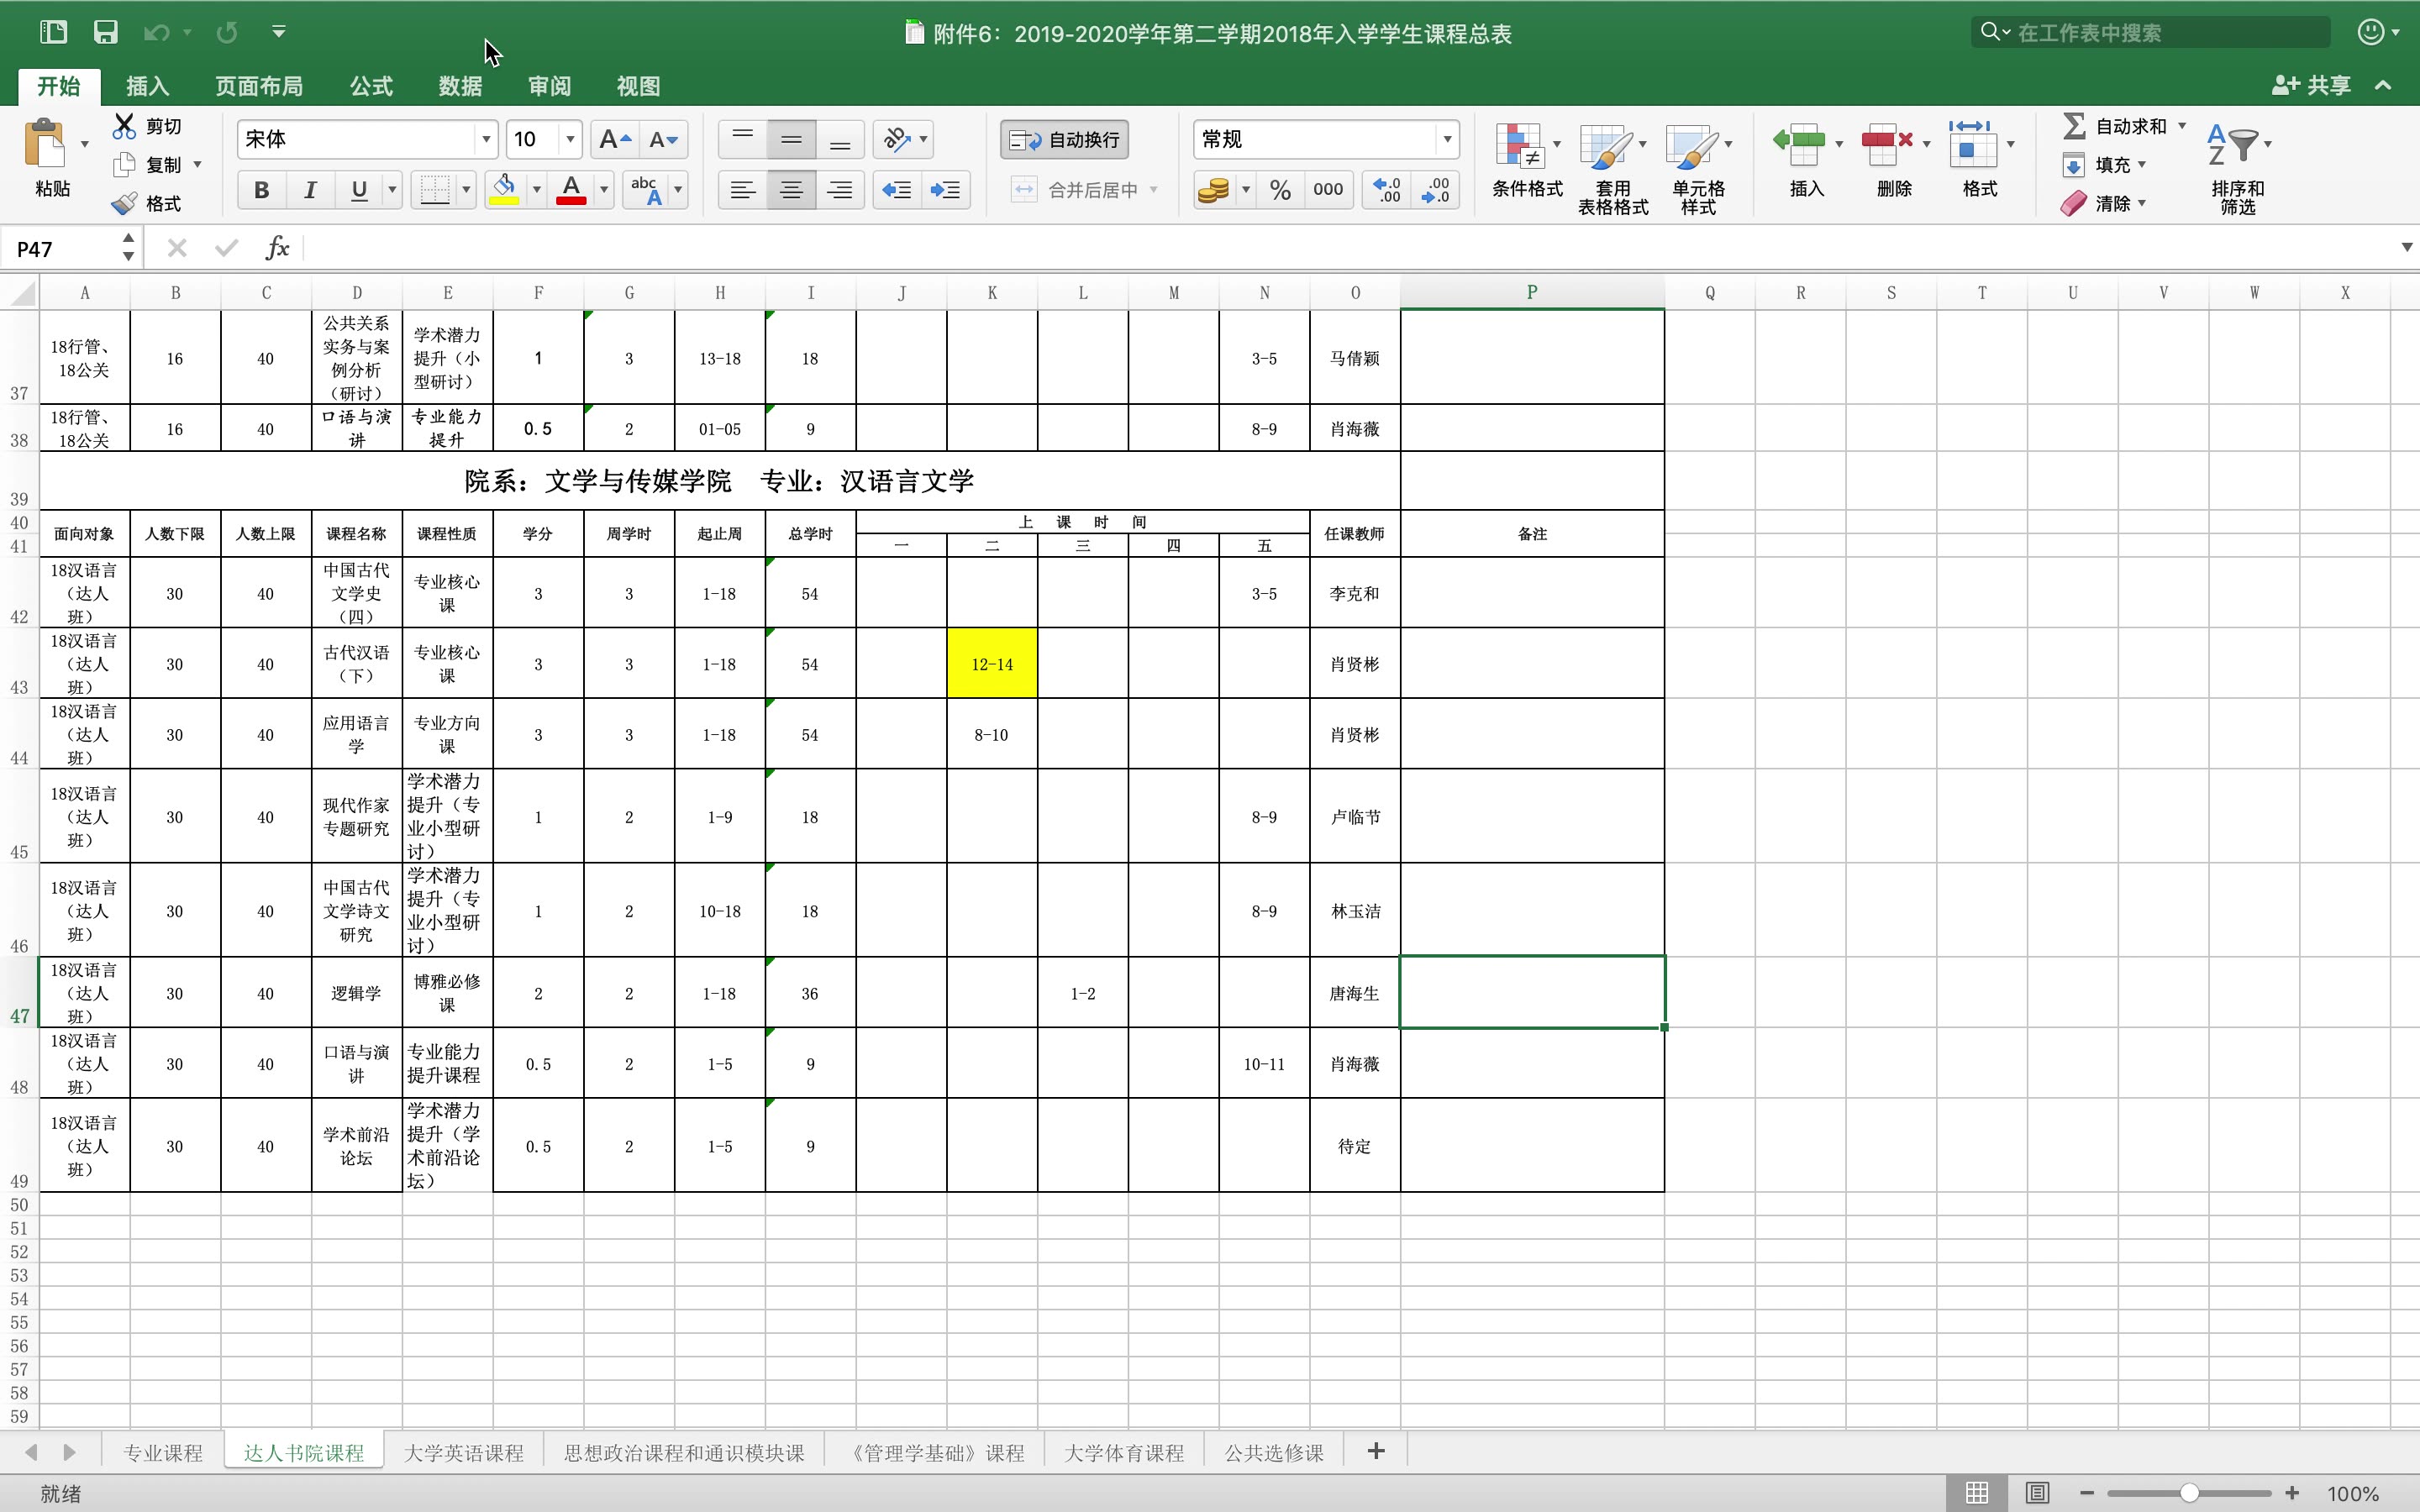Image resolution: width=2420 pixels, height=1512 pixels.
Task: Click the Undo arrow icon
Action: click(x=156, y=33)
